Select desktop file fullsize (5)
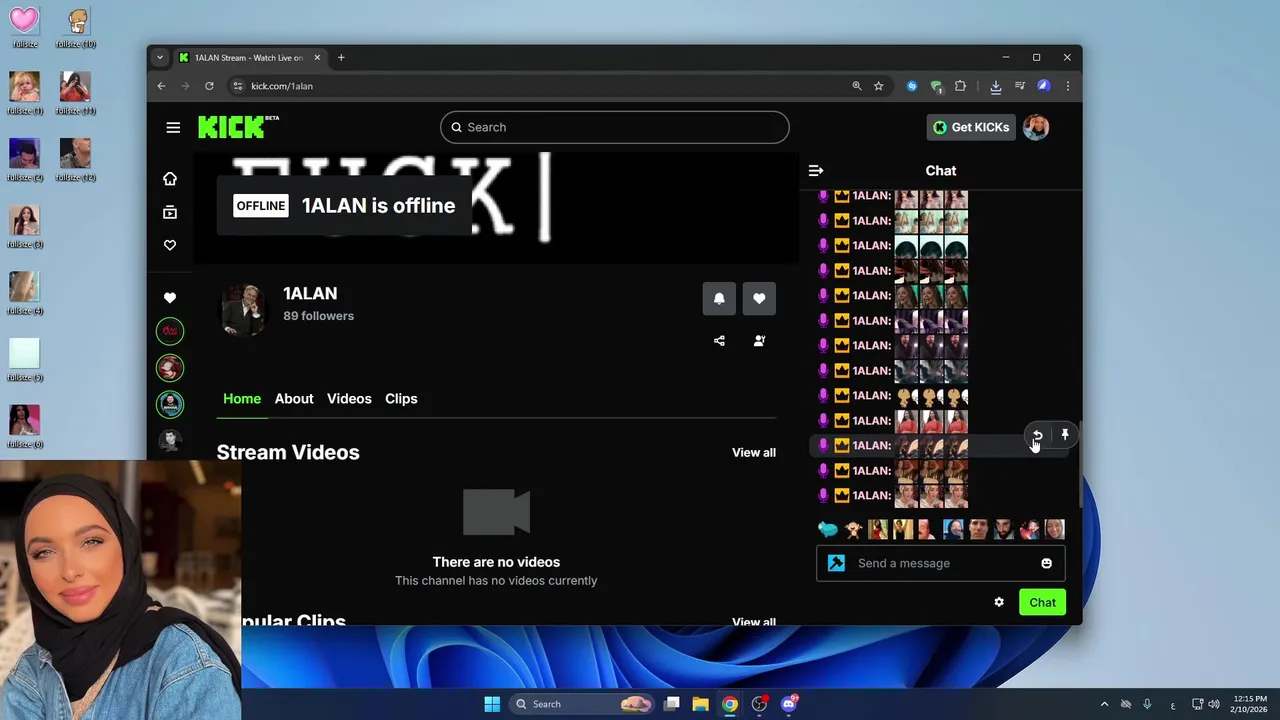The height and width of the screenshot is (720, 1280). click(25, 360)
